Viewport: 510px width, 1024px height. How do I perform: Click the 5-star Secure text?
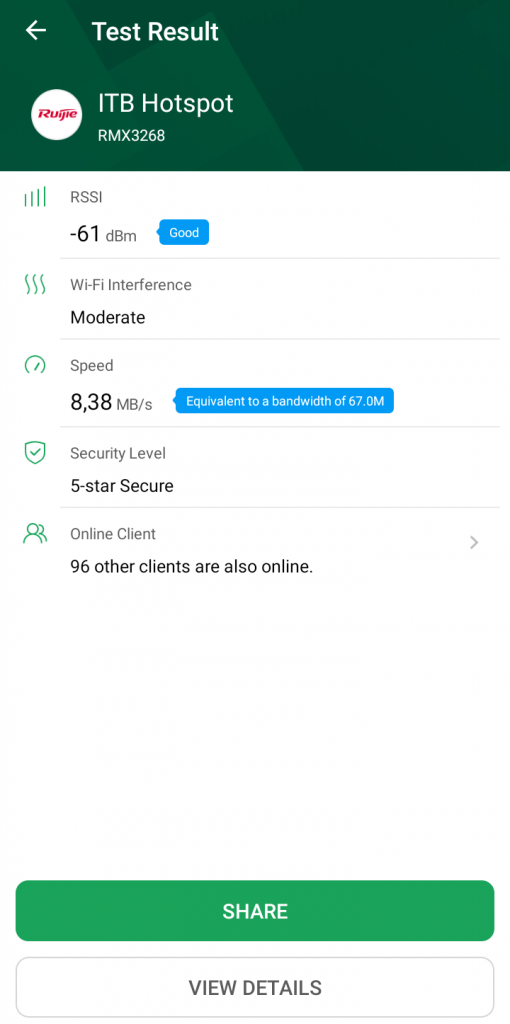122,486
